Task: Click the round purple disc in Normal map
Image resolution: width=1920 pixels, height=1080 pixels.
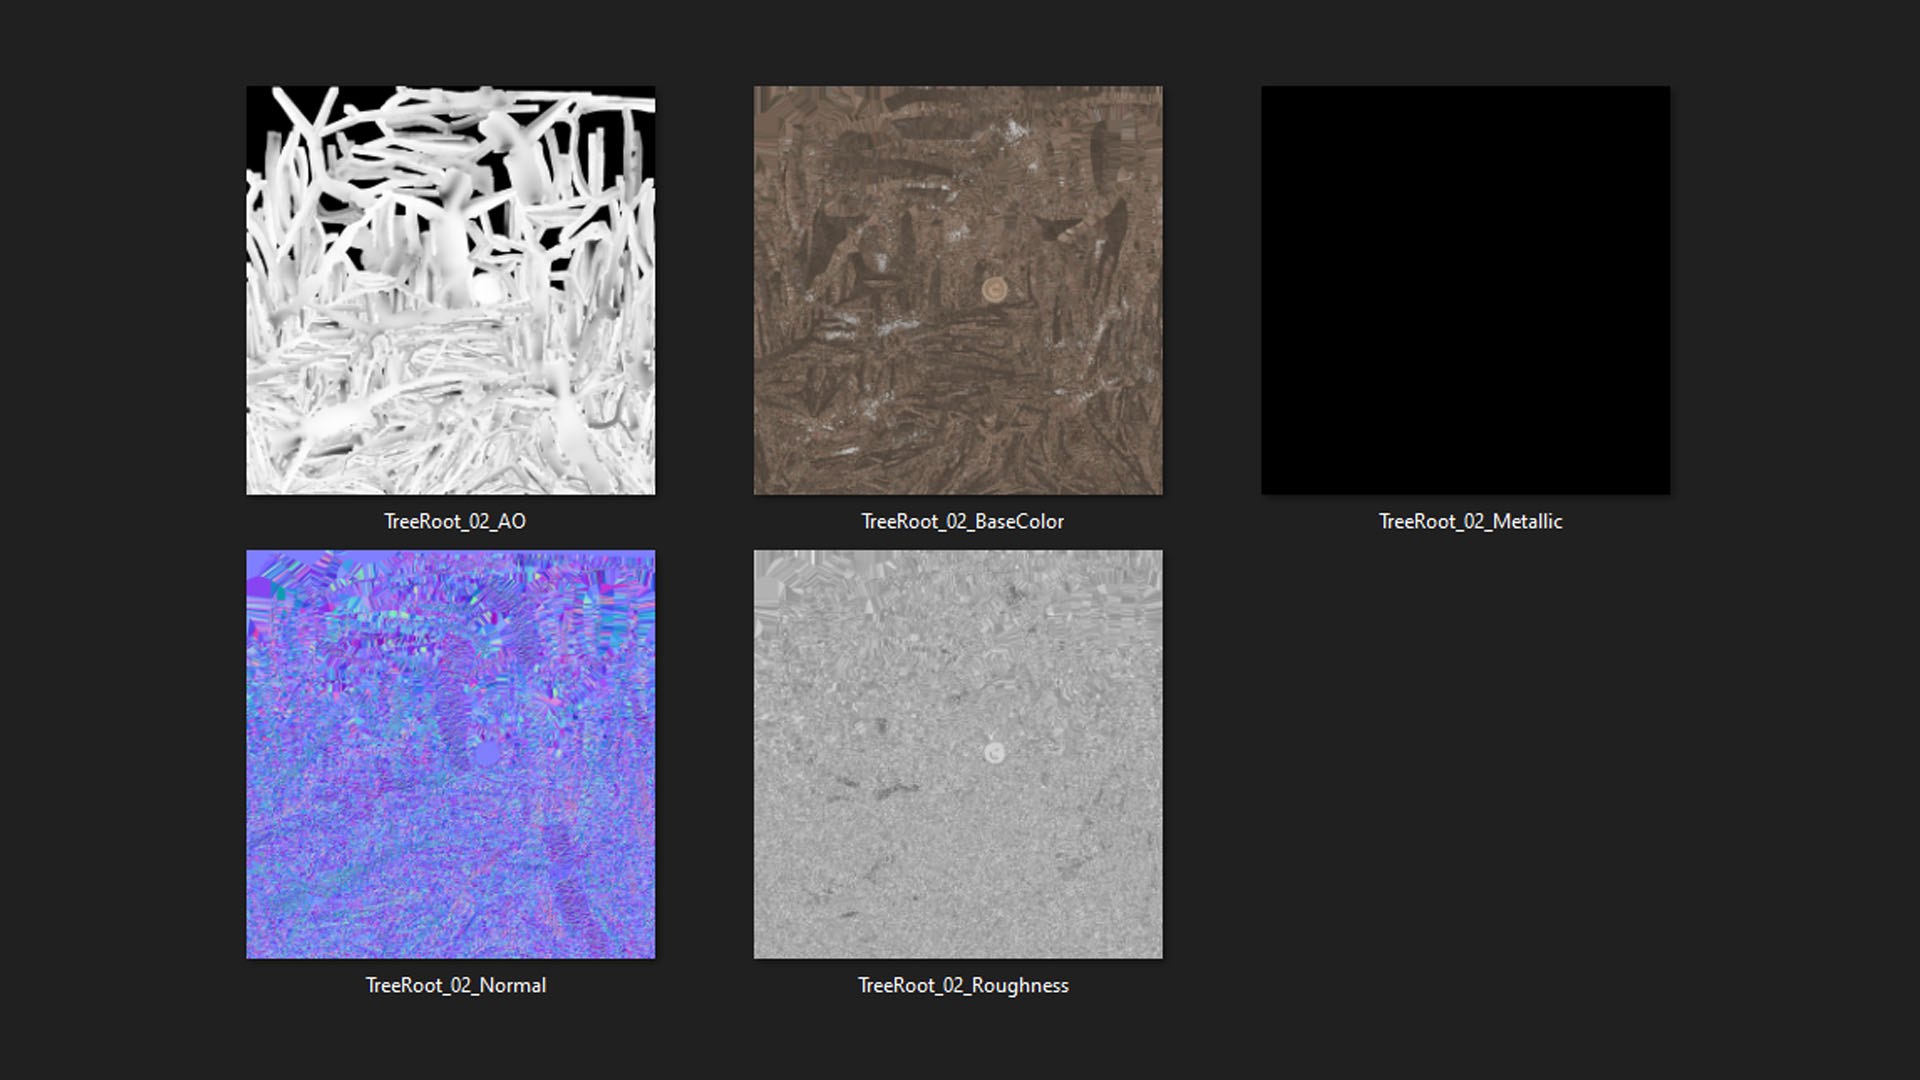Action: pos(487,753)
